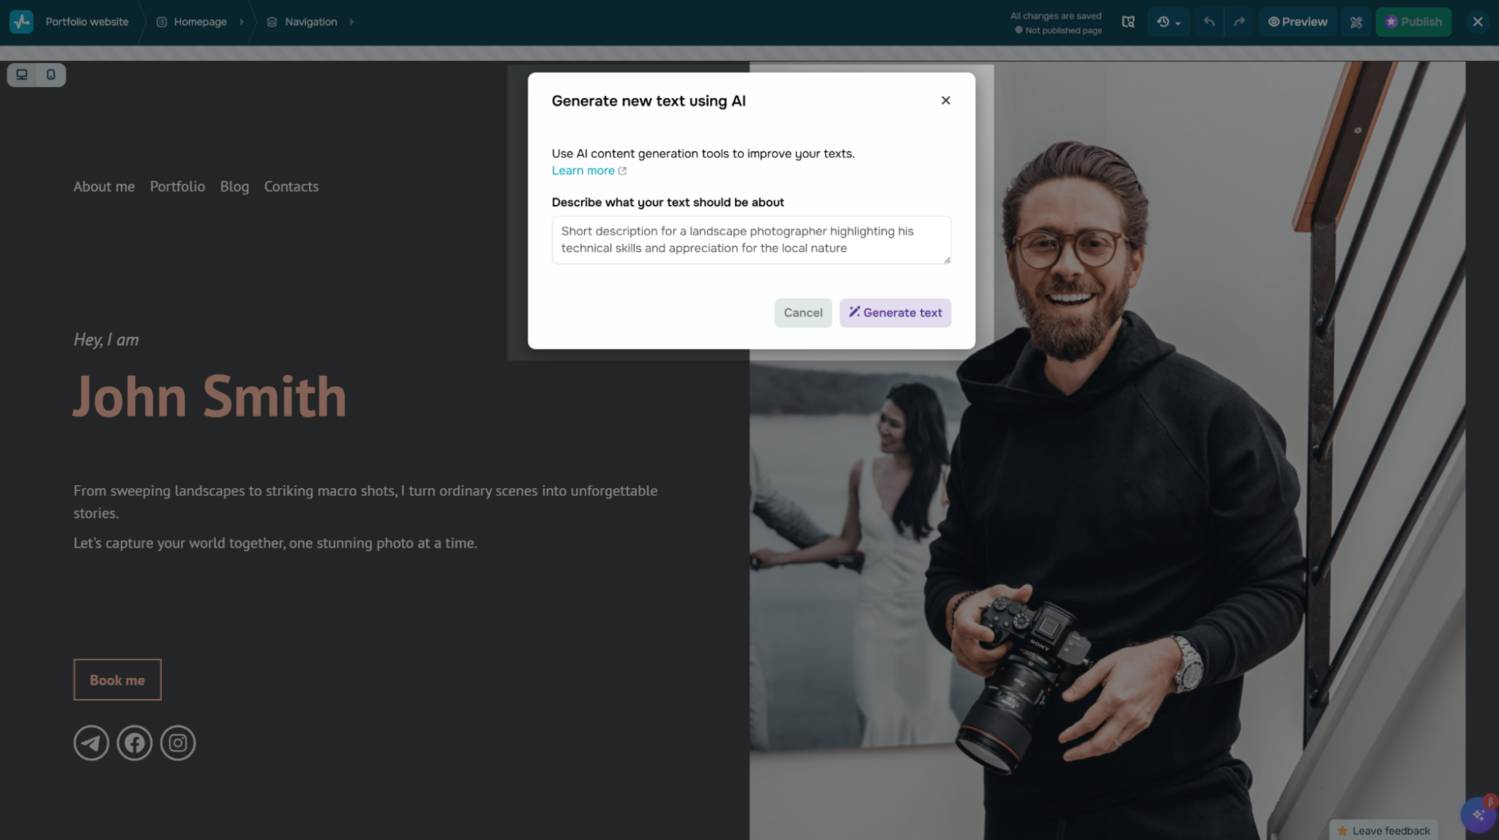The width and height of the screenshot is (1499, 840).
Task: Switch to desktop preview mode
Action: click(x=21, y=74)
